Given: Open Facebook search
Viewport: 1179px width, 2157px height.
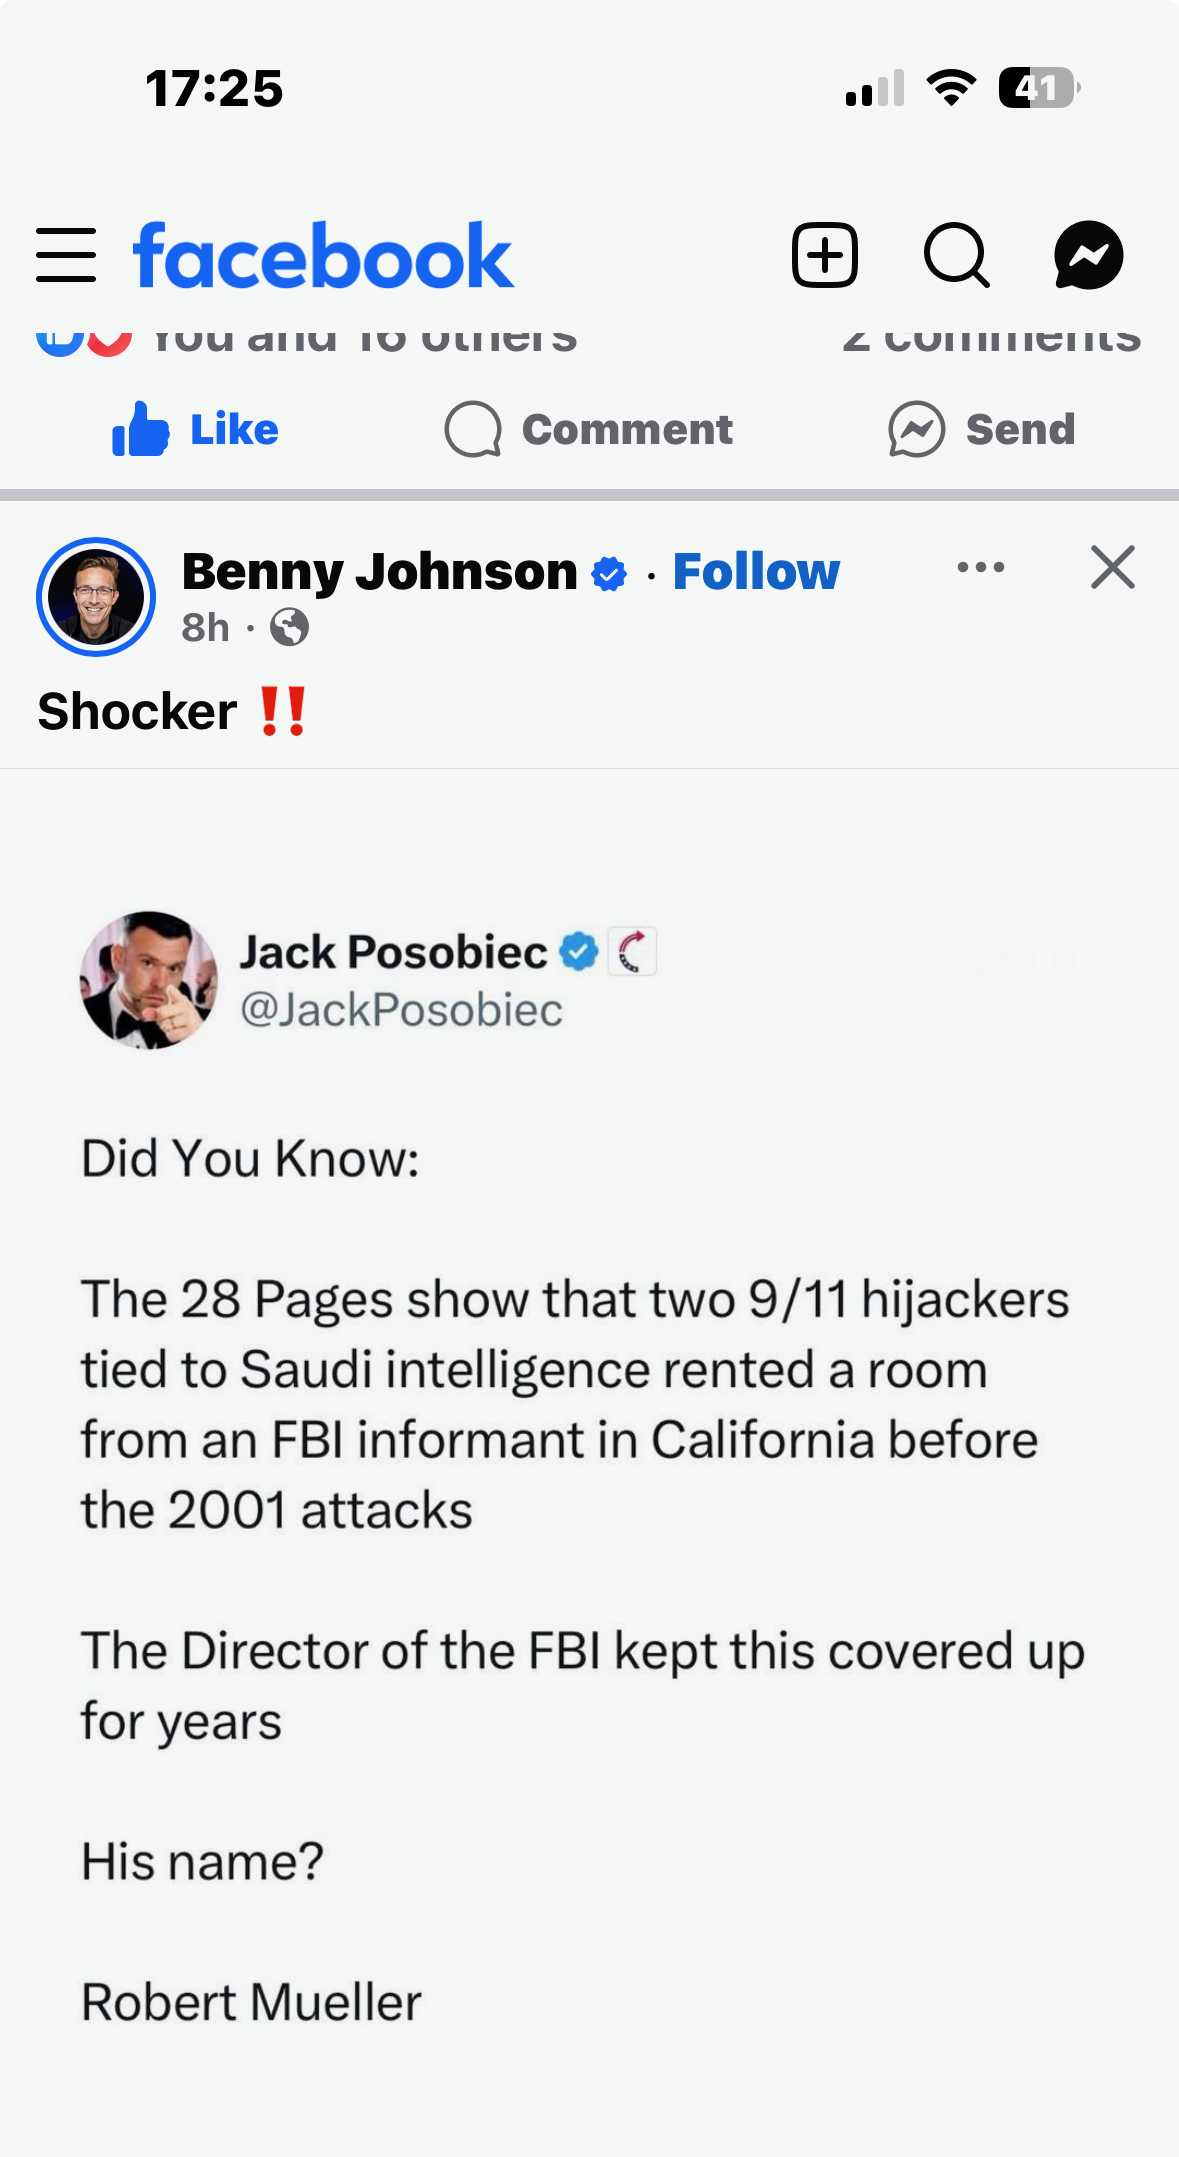Looking at the screenshot, I should [956, 255].
